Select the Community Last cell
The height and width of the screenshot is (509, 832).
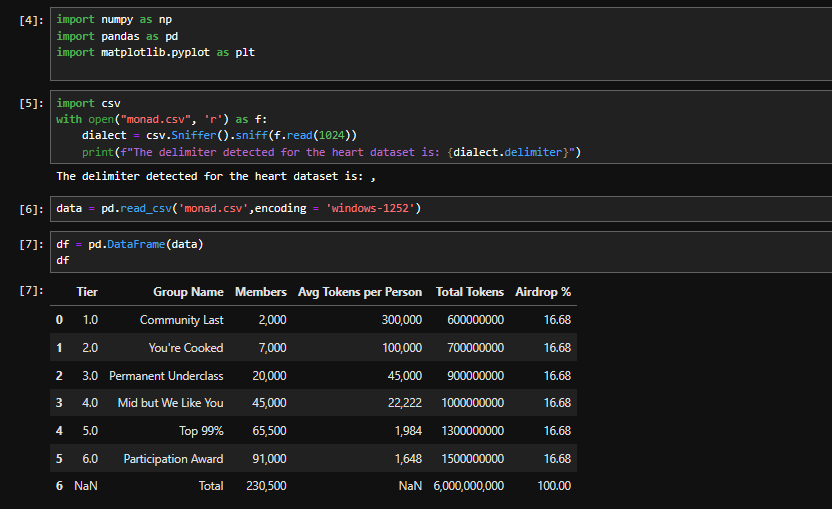[x=181, y=320]
